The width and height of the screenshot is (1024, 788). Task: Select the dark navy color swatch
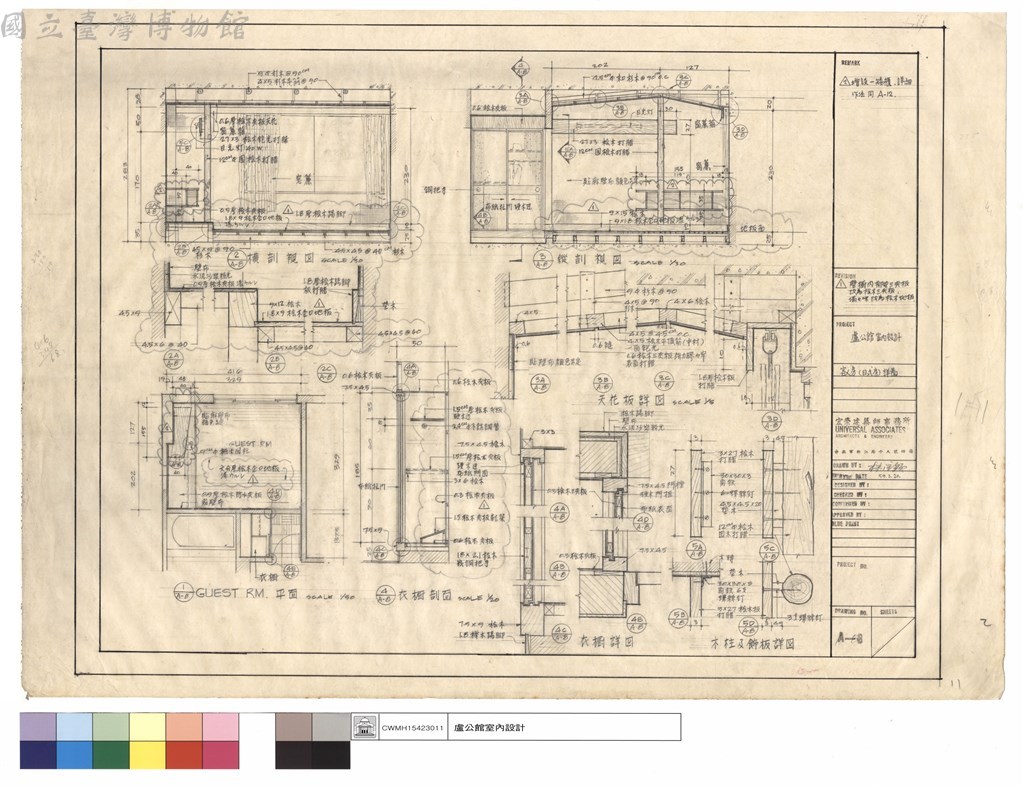[x=38, y=755]
